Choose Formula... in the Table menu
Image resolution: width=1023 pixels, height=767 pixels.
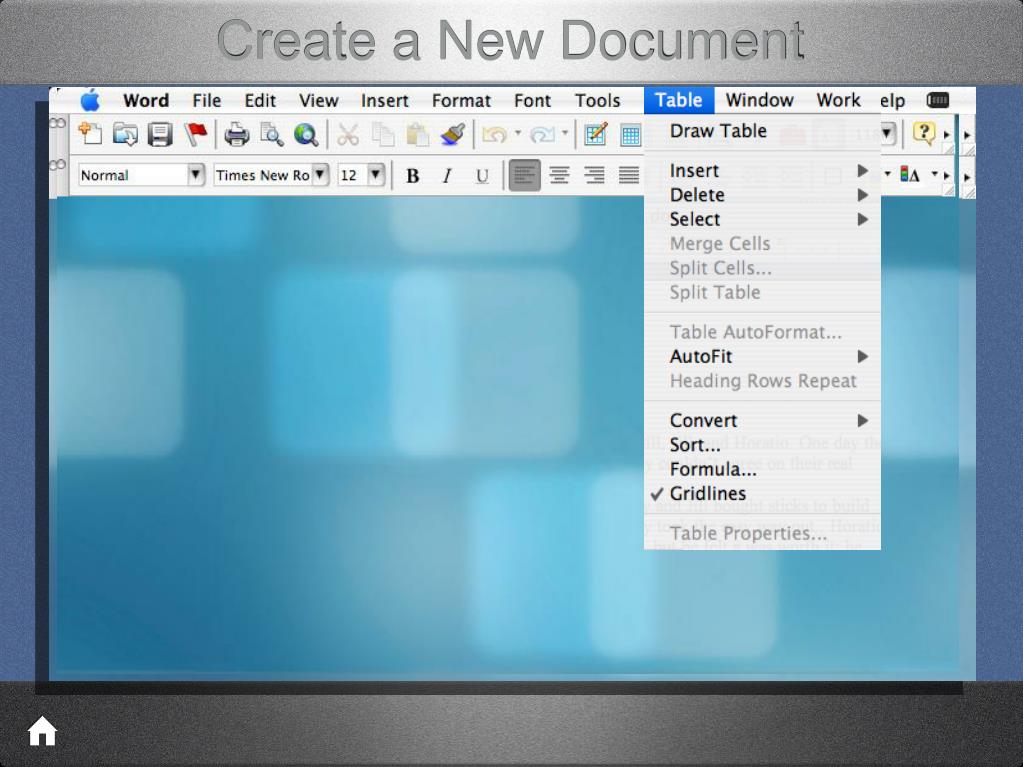pos(762,470)
